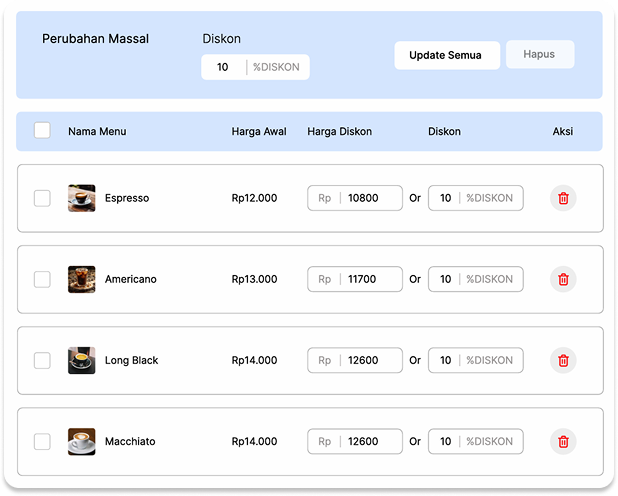Click the trash icon for Americano
The image size is (618, 496).
coord(563,279)
